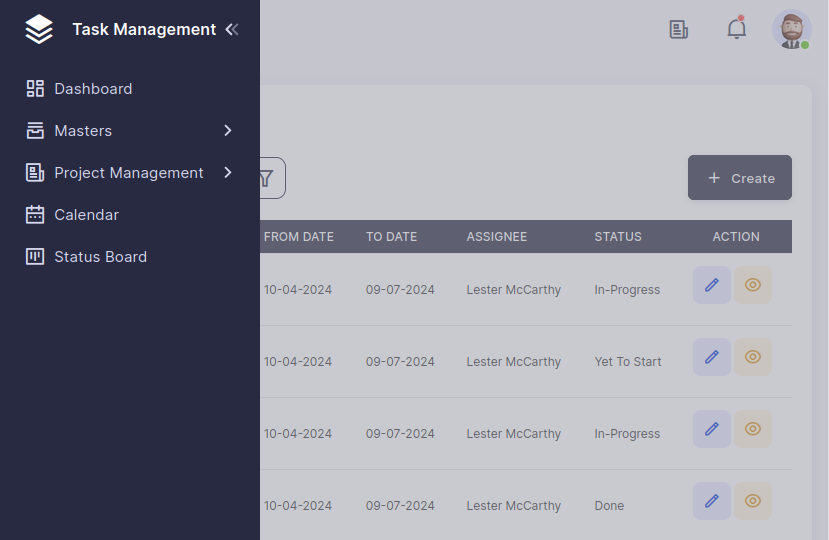
Task: Expand the Project Management submenu chevron
Action: (x=228, y=172)
